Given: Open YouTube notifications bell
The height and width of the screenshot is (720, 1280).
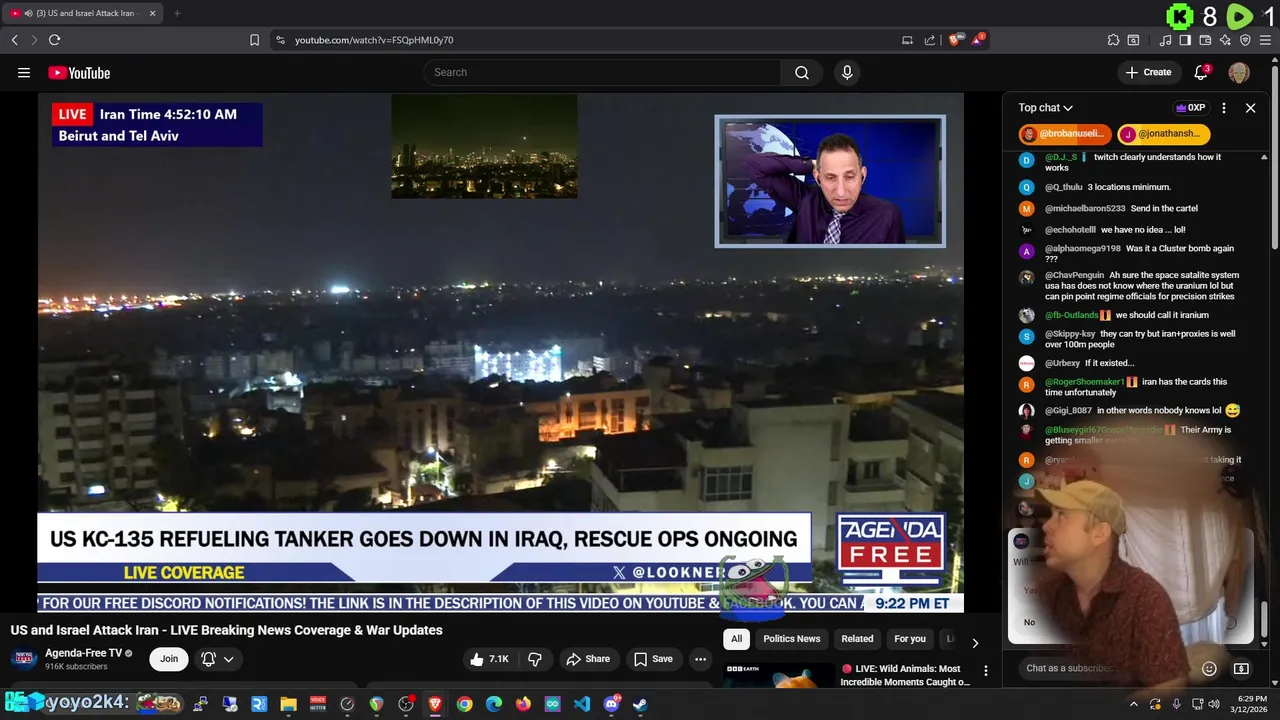Looking at the screenshot, I should pyautogui.click(x=1202, y=72).
